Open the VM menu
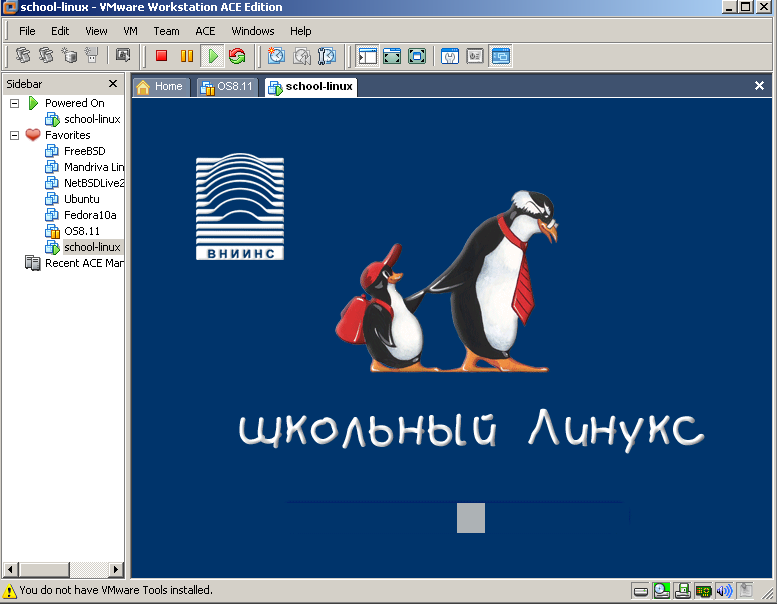Viewport: 777px width, 604px height. click(x=130, y=31)
